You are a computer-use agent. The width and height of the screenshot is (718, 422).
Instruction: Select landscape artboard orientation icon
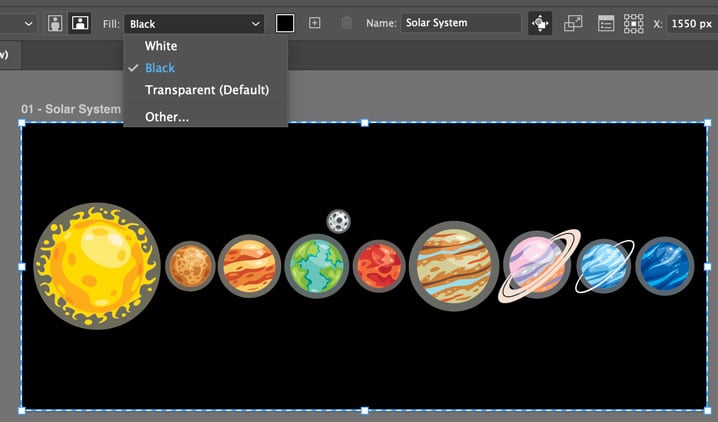77,23
